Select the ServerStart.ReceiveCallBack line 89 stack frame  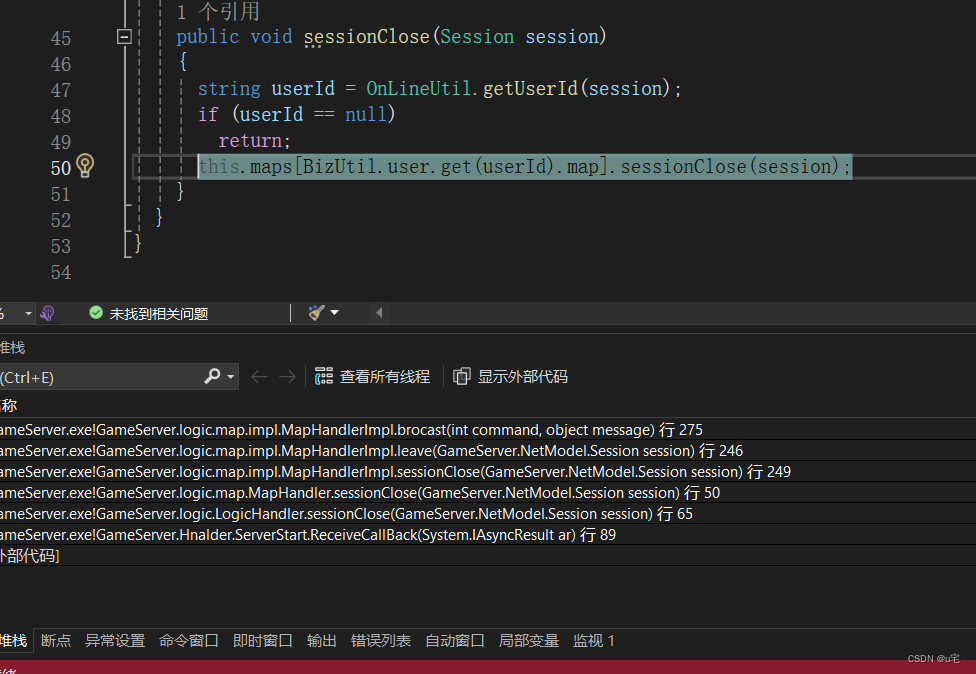[x=300, y=535]
